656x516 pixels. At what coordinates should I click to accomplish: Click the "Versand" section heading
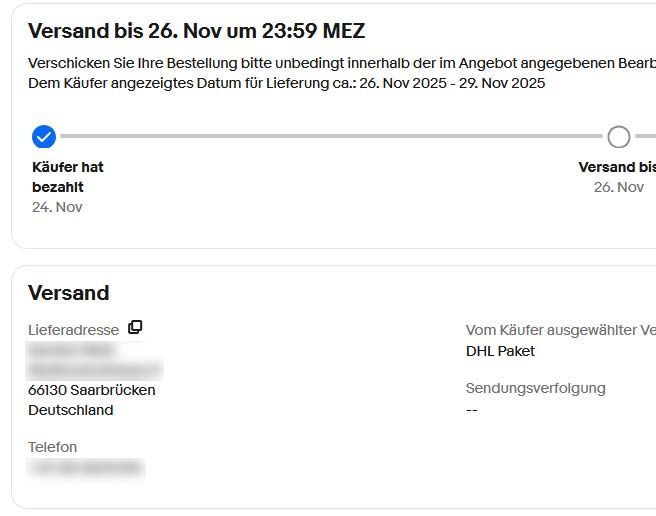click(x=68, y=293)
